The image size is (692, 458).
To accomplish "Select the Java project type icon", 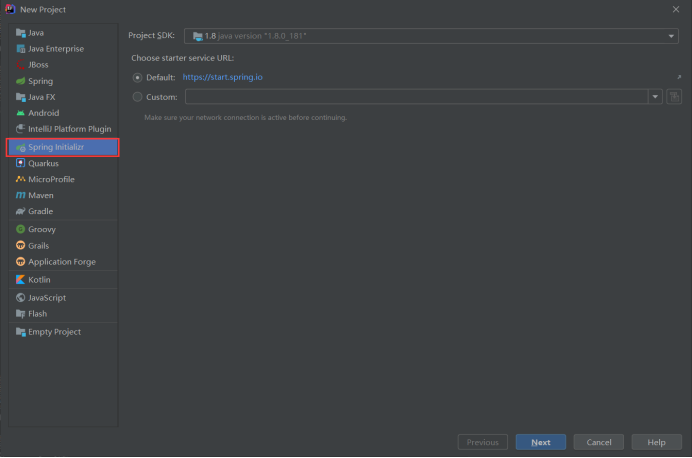I will point(20,33).
